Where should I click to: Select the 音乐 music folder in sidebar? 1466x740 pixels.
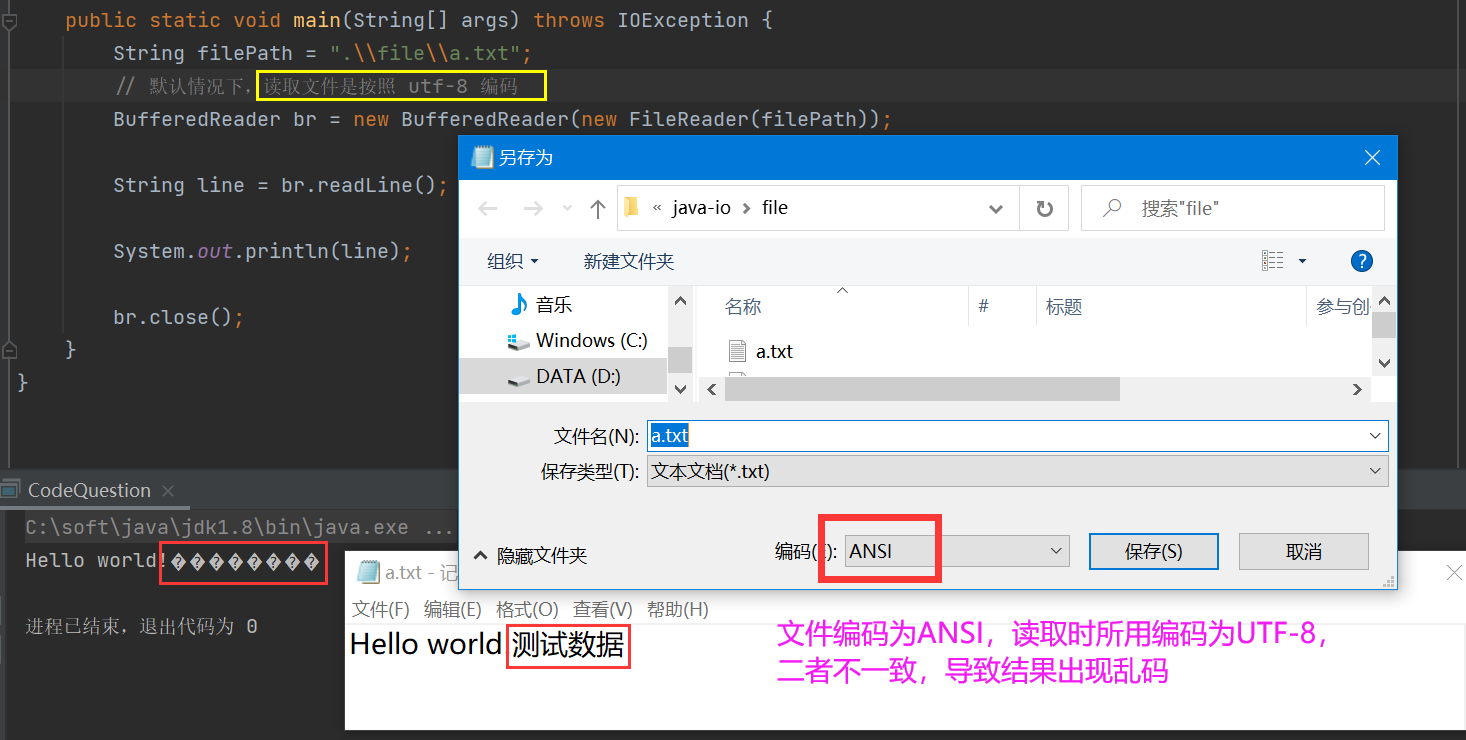click(x=553, y=302)
